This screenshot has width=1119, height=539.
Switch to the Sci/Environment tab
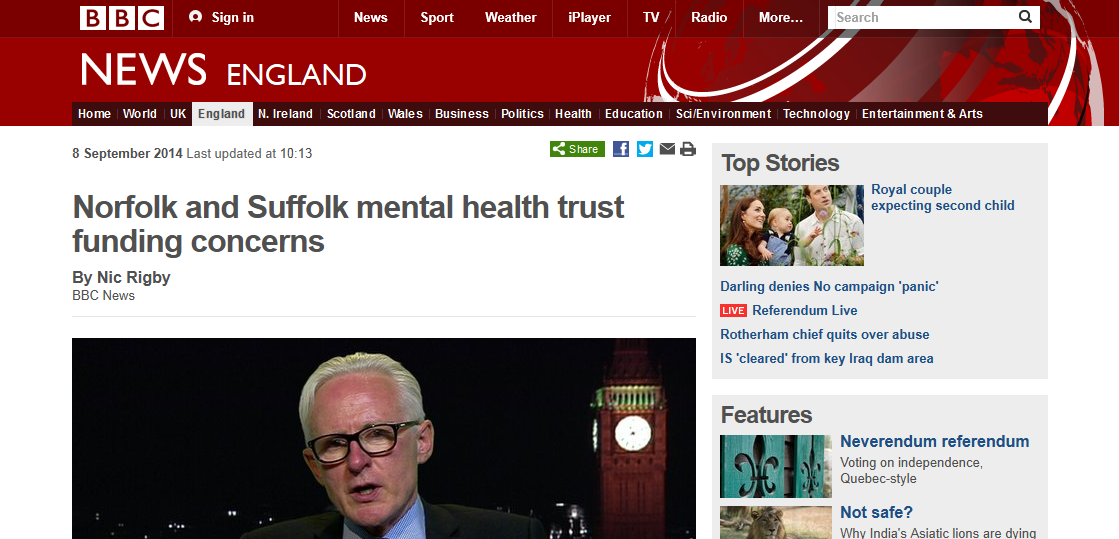(724, 114)
